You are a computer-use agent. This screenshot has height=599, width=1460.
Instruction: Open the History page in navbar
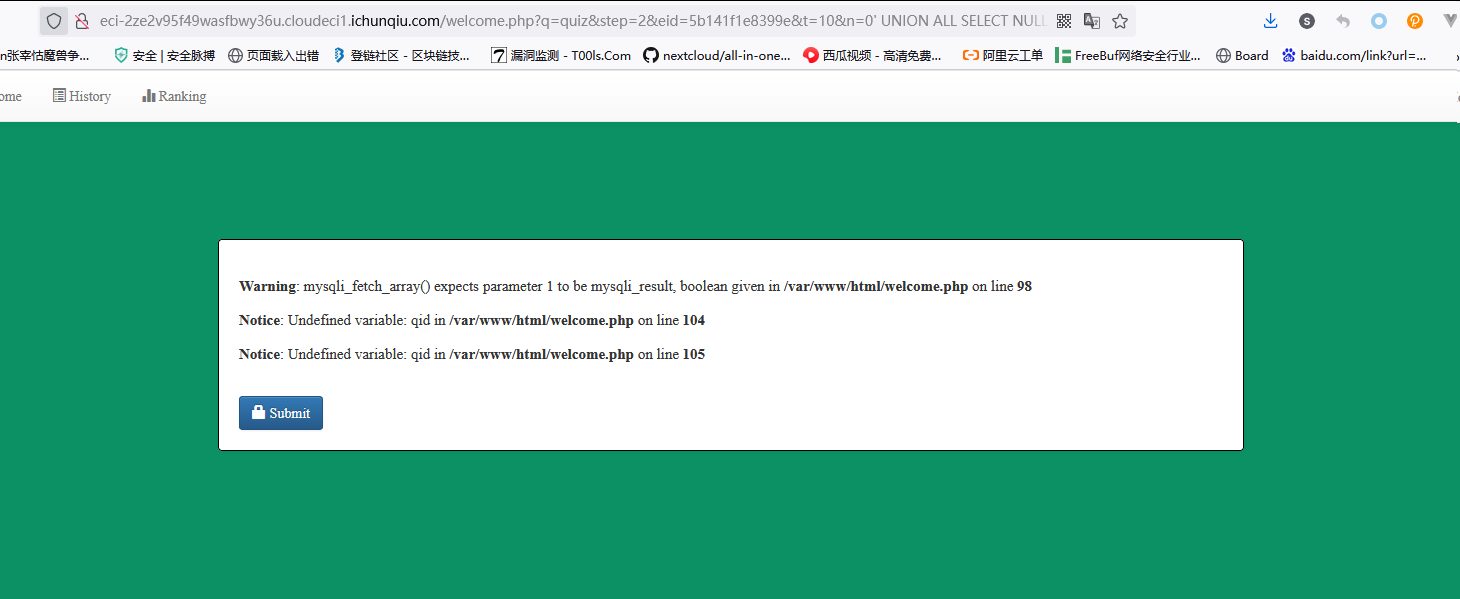pyautogui.click(x=82, y=96)
